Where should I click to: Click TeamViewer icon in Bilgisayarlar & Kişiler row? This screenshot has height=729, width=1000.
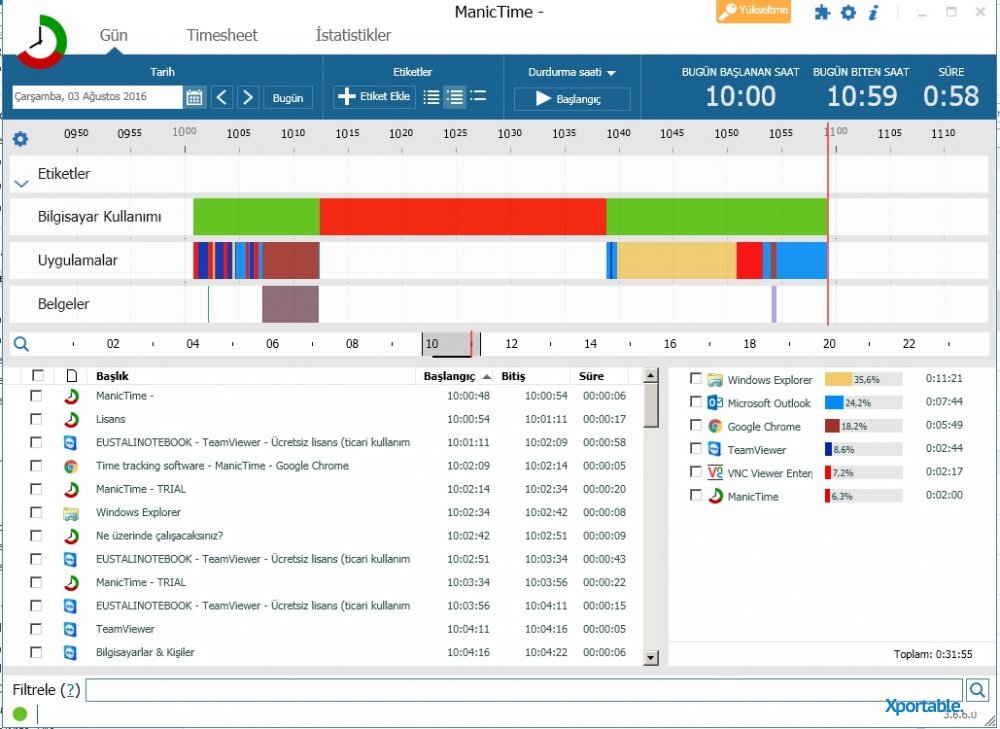tap(71, 652)
